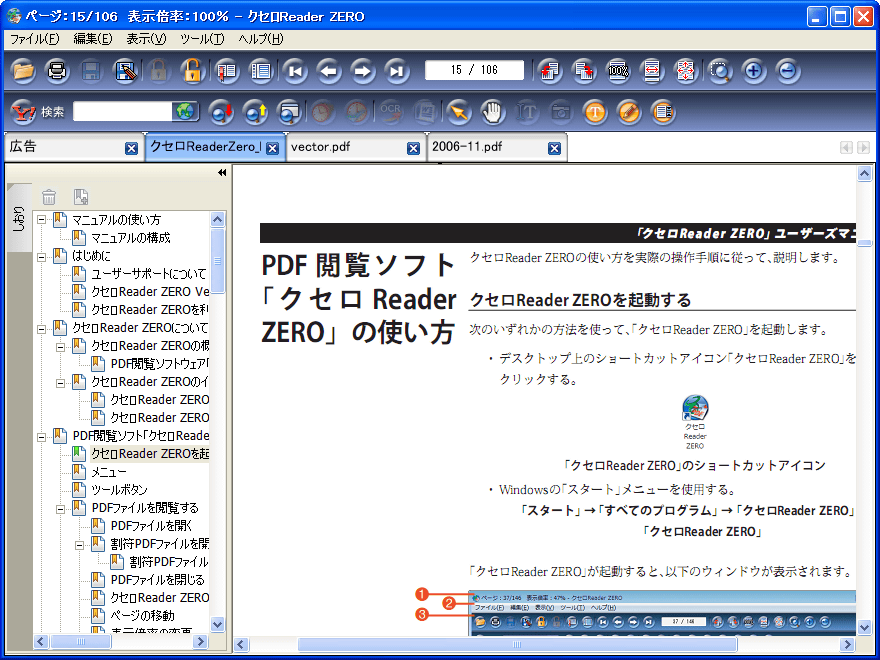Select the arrow pointer tool

(x=459, y=112)
